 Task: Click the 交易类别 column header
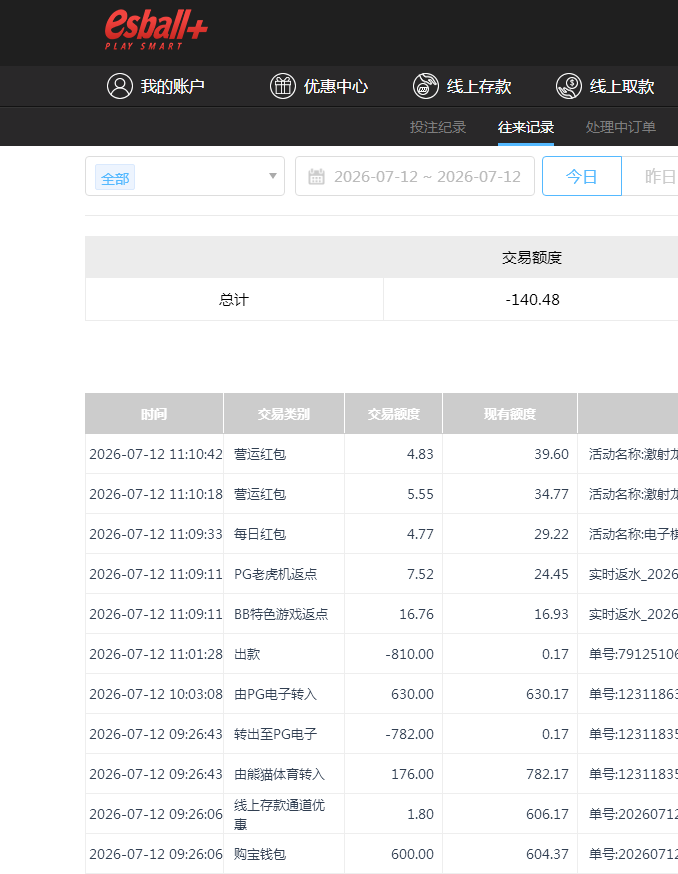284,414
